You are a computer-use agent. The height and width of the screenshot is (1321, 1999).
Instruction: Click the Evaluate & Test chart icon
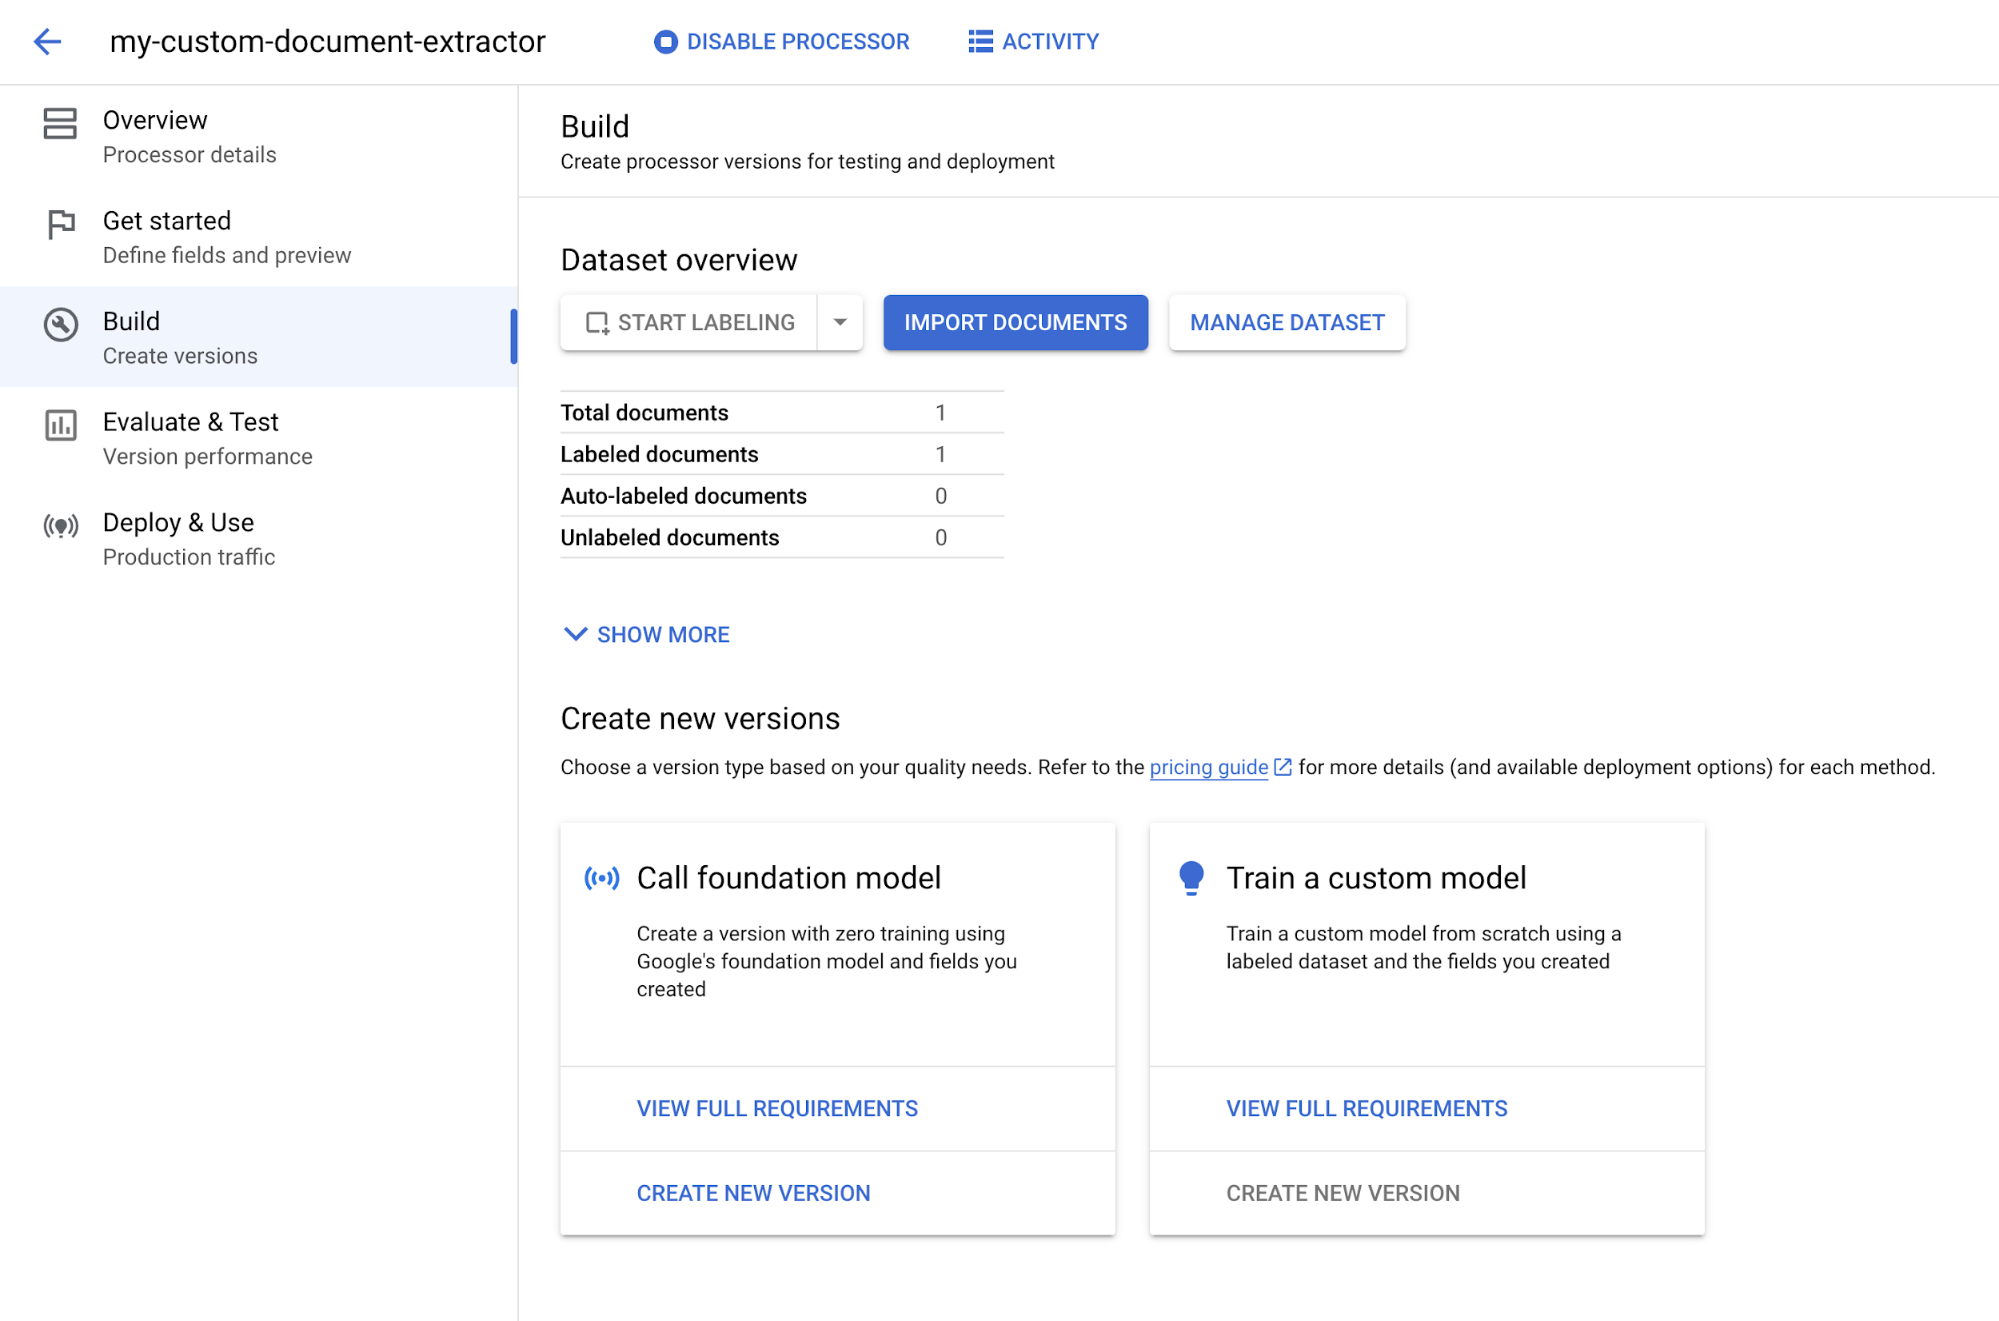click(61, 425)
